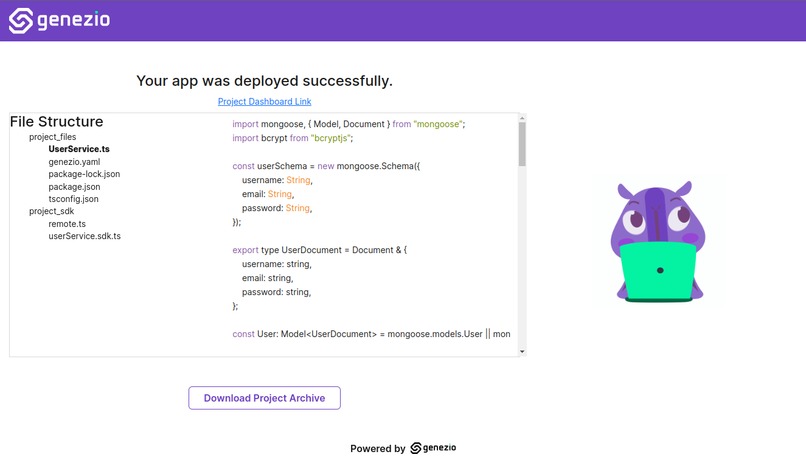Click the 'Powered by' footer text
The width and height of the screenshot is (806, 474).
pos(378,448)
